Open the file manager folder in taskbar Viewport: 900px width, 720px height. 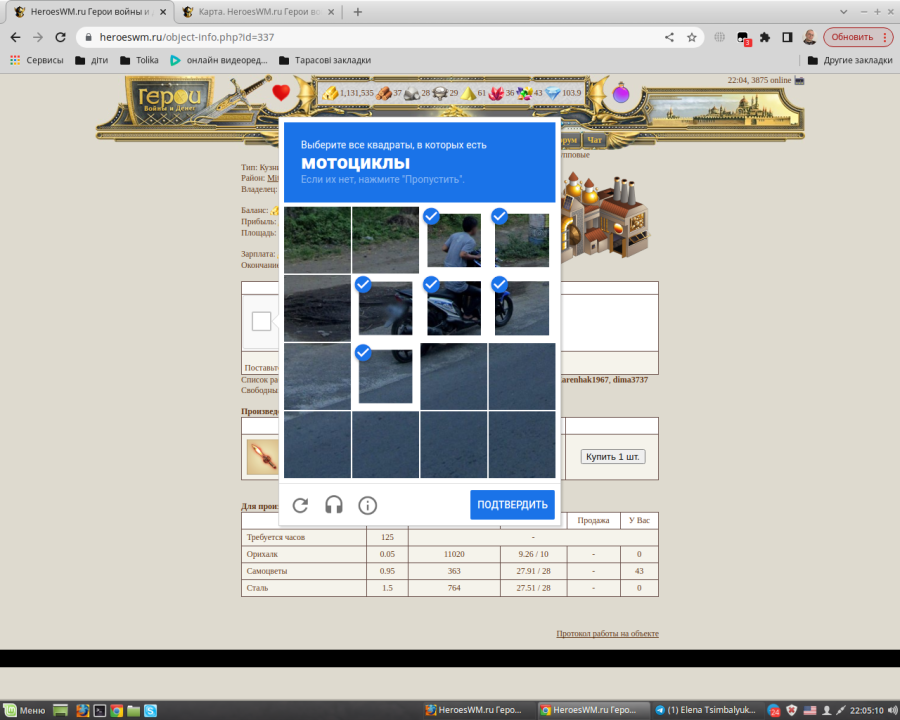tap(134, 711)
